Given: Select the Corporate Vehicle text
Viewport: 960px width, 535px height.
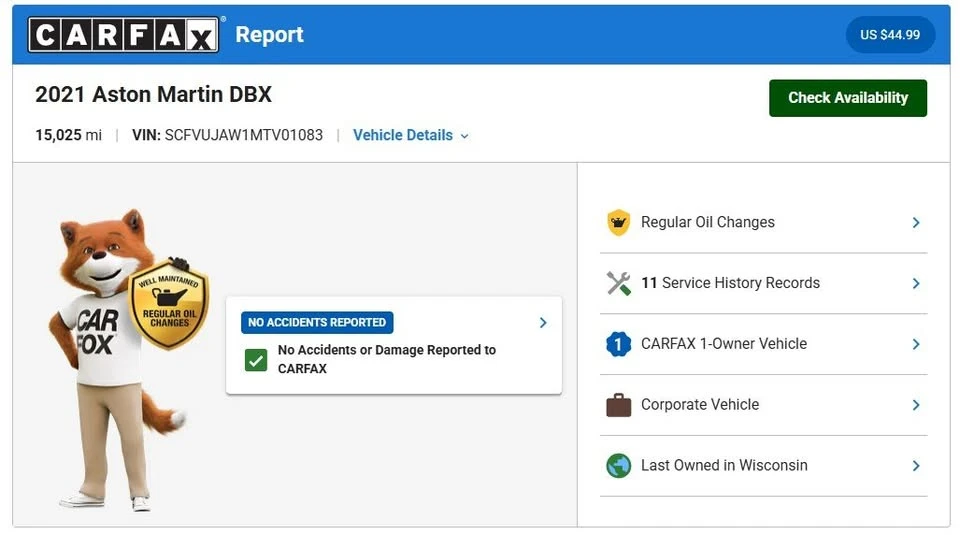Looking at the screenshot, I should (700, 405).
